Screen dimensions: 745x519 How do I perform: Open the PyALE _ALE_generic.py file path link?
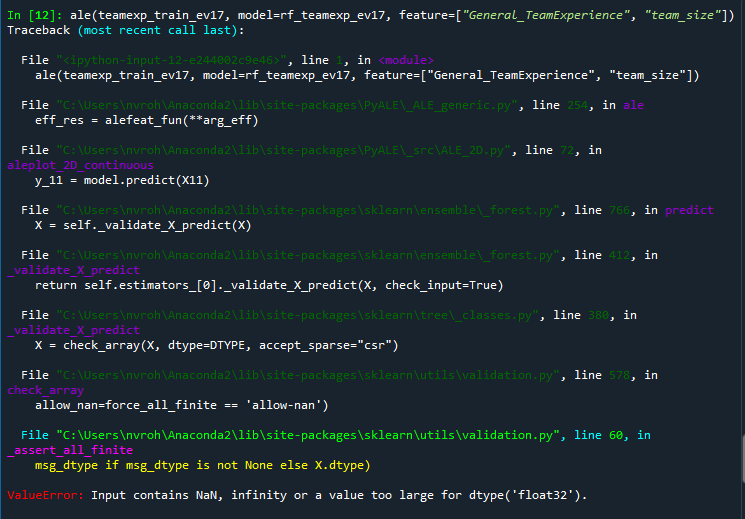coord(287,105)
